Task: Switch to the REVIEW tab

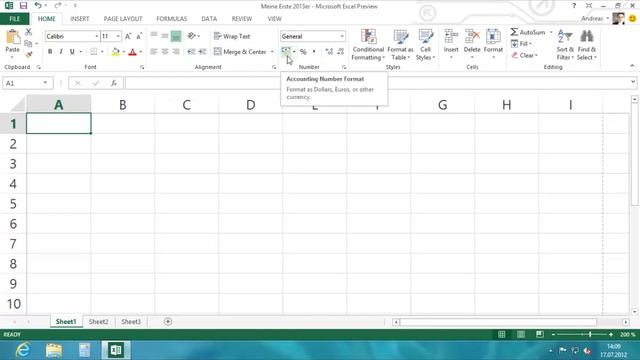Action: [242, 19]
